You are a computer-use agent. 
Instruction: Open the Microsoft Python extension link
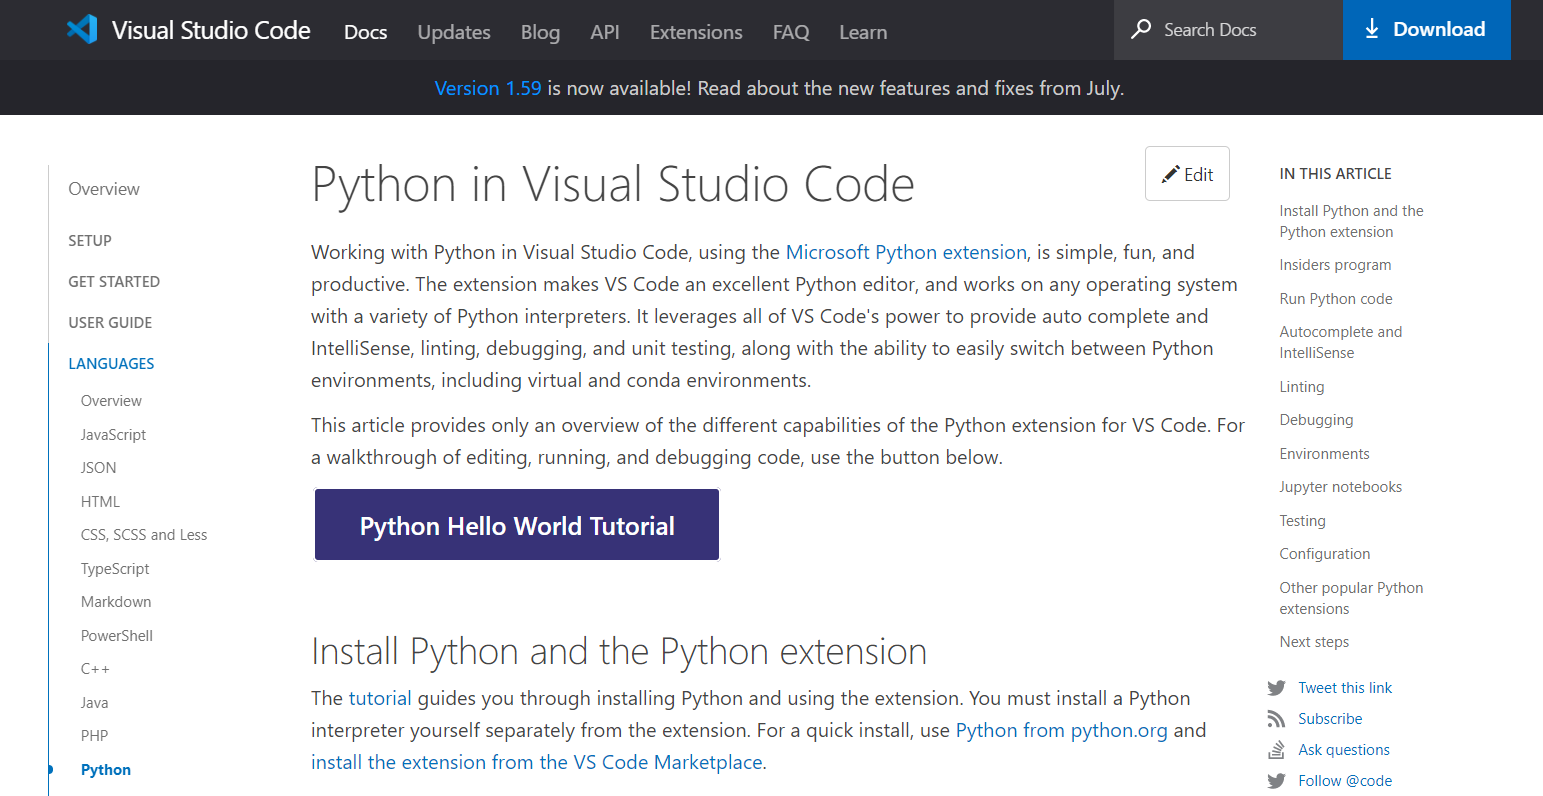point(906,252)
